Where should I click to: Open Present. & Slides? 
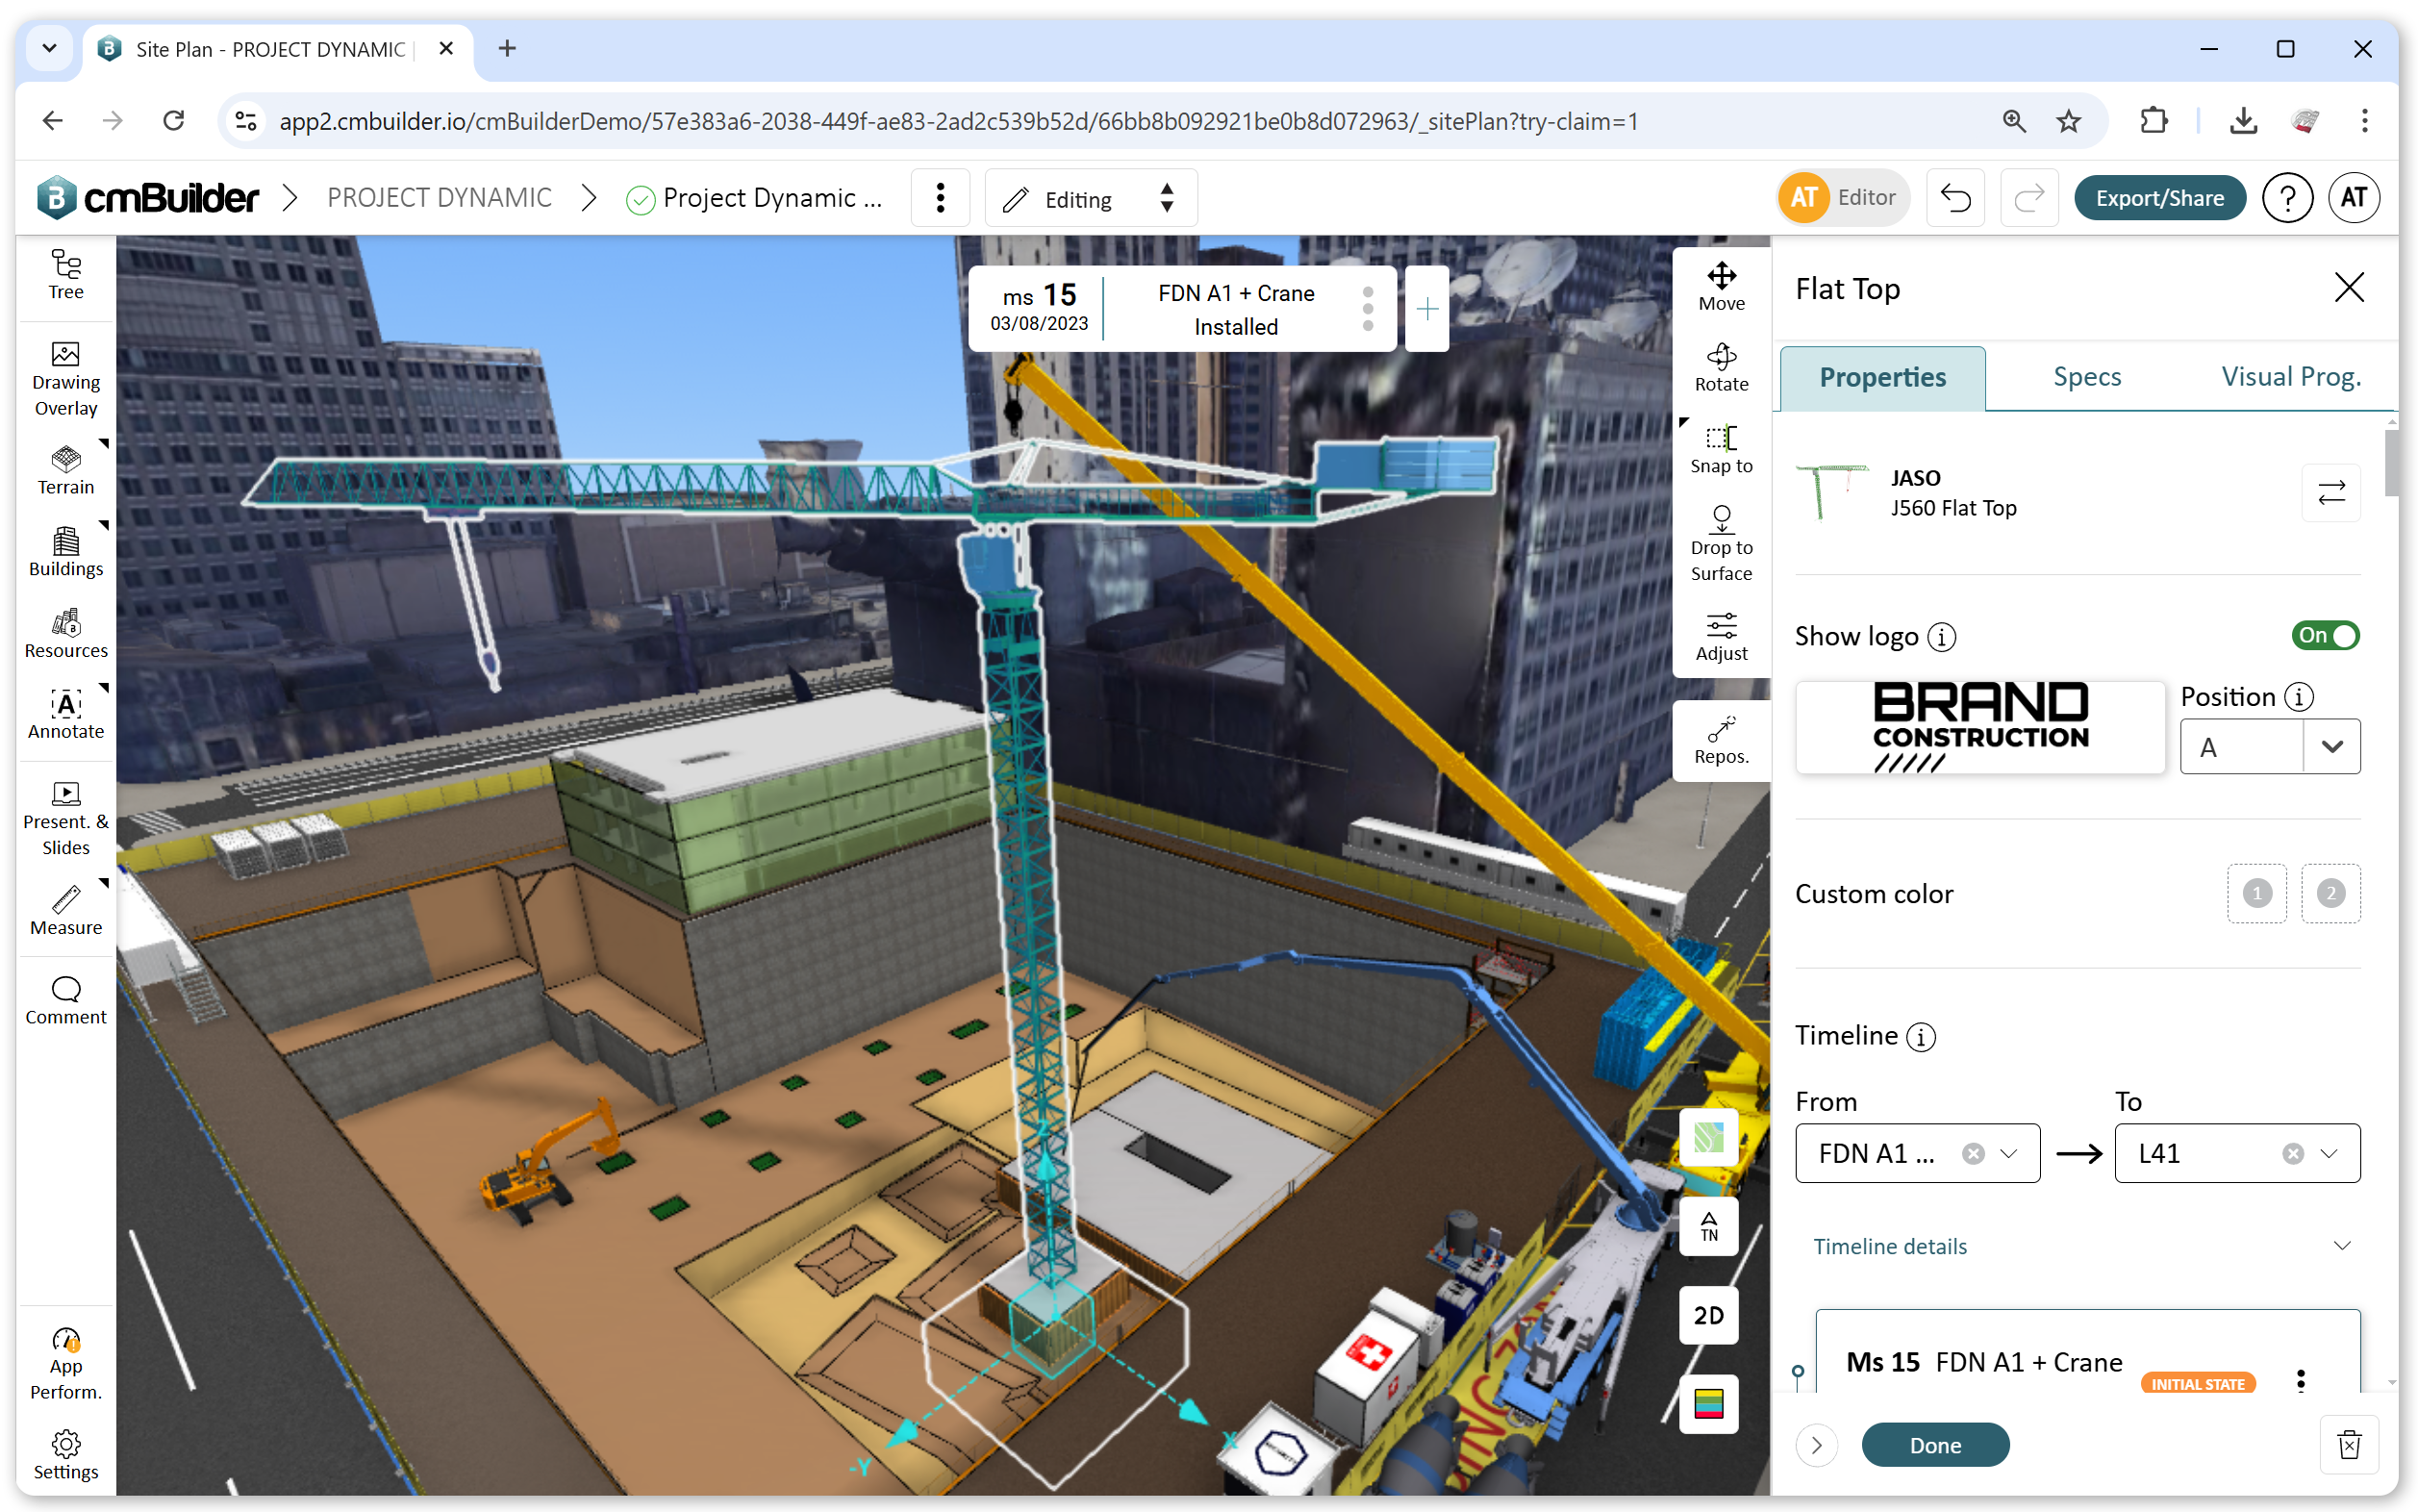coord(66,818)
